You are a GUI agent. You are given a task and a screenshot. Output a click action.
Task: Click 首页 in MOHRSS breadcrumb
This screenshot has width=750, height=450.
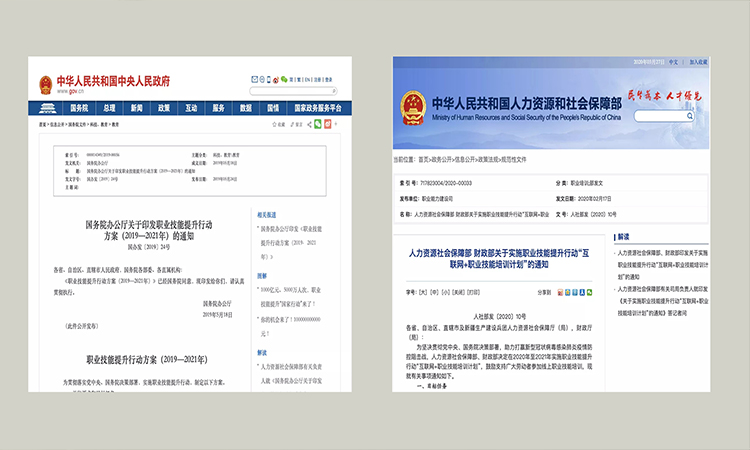tap(424, 160)
